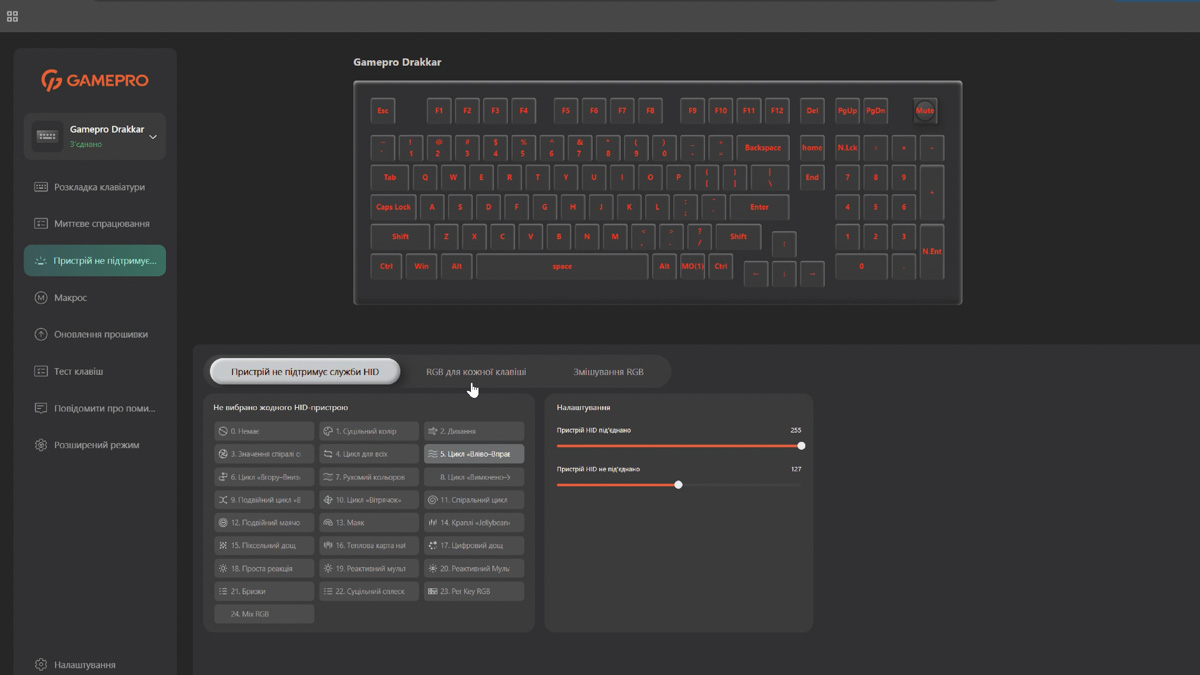Adjust the Пристрій HID не під'єднано slider
The width and height of the screenshot is (1200, 675).
(x=679, y=485)
